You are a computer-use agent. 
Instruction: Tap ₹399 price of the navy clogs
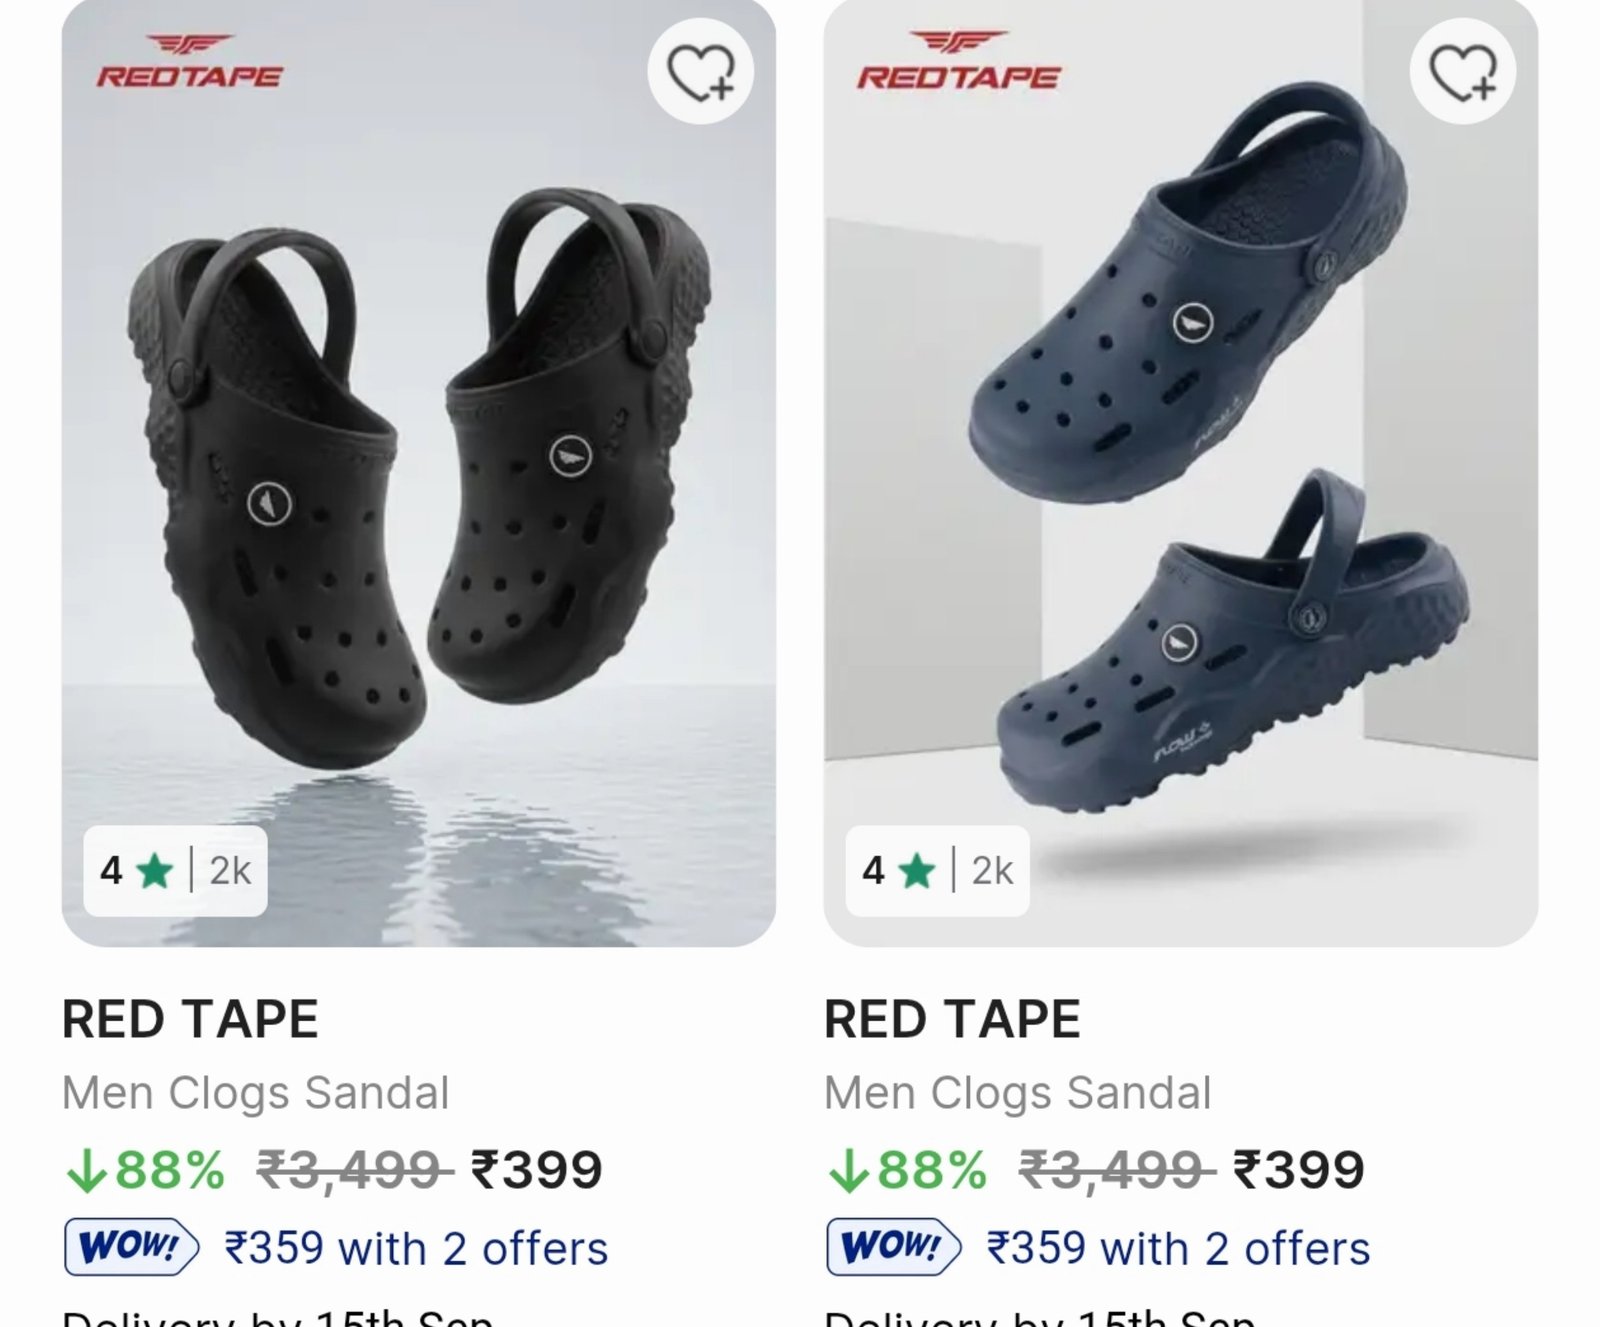1299,1170
